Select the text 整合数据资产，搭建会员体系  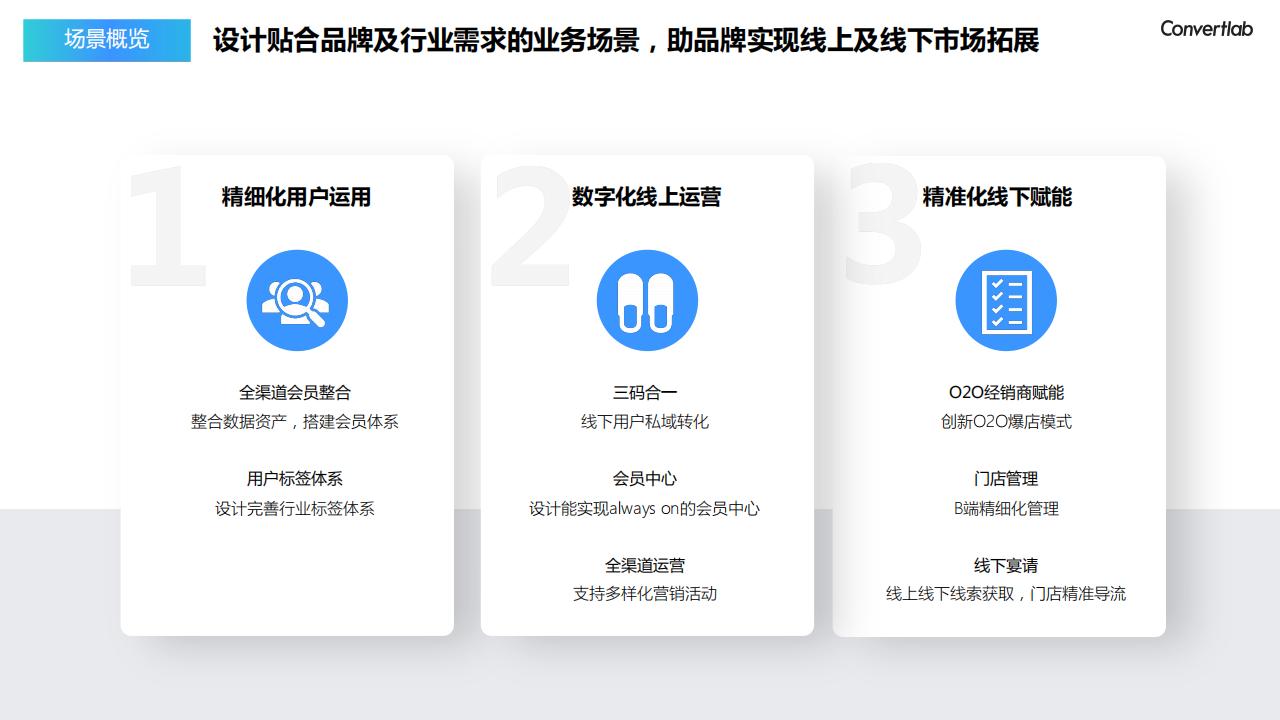[x=295, y=422]
